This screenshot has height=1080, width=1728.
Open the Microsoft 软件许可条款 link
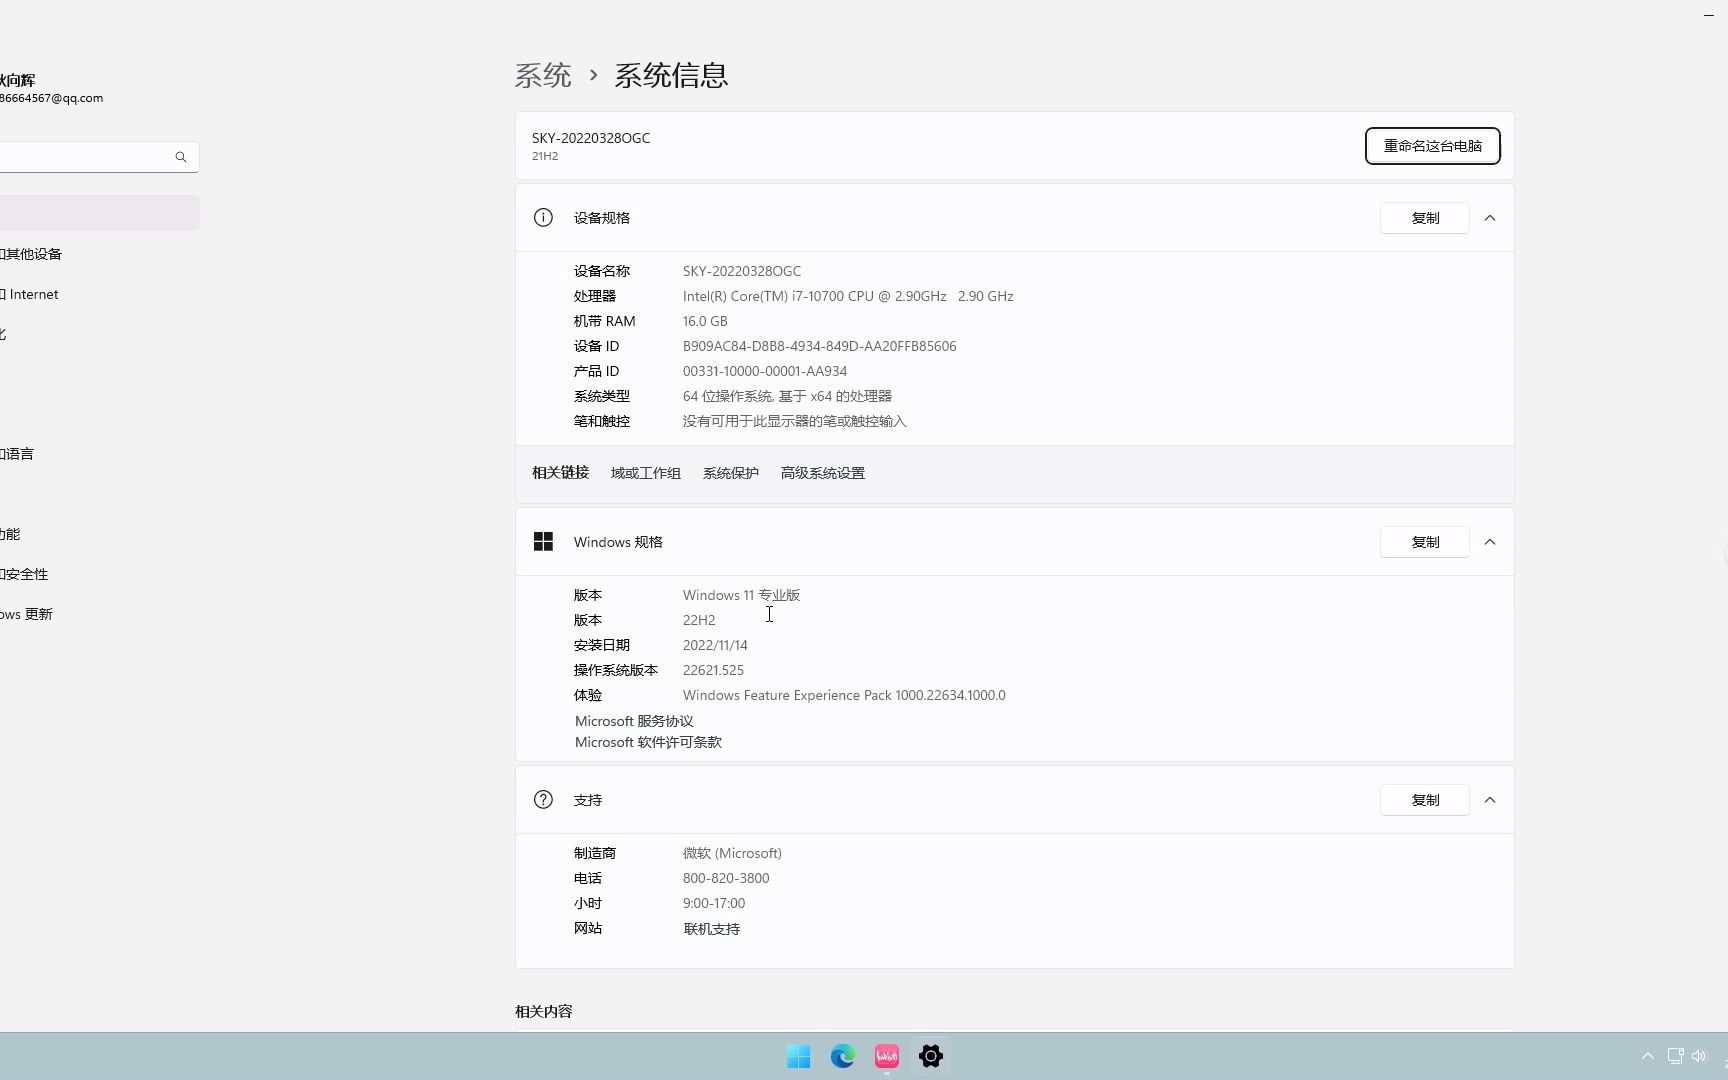tap(647, 742)
